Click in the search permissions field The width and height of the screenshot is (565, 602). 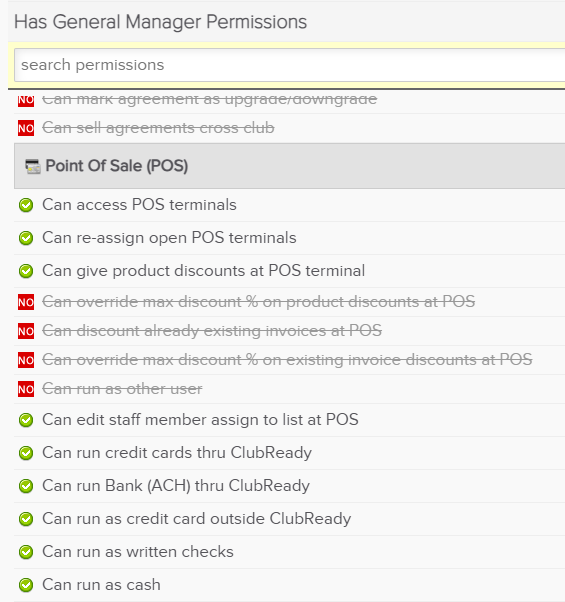(x=289, y=65)
